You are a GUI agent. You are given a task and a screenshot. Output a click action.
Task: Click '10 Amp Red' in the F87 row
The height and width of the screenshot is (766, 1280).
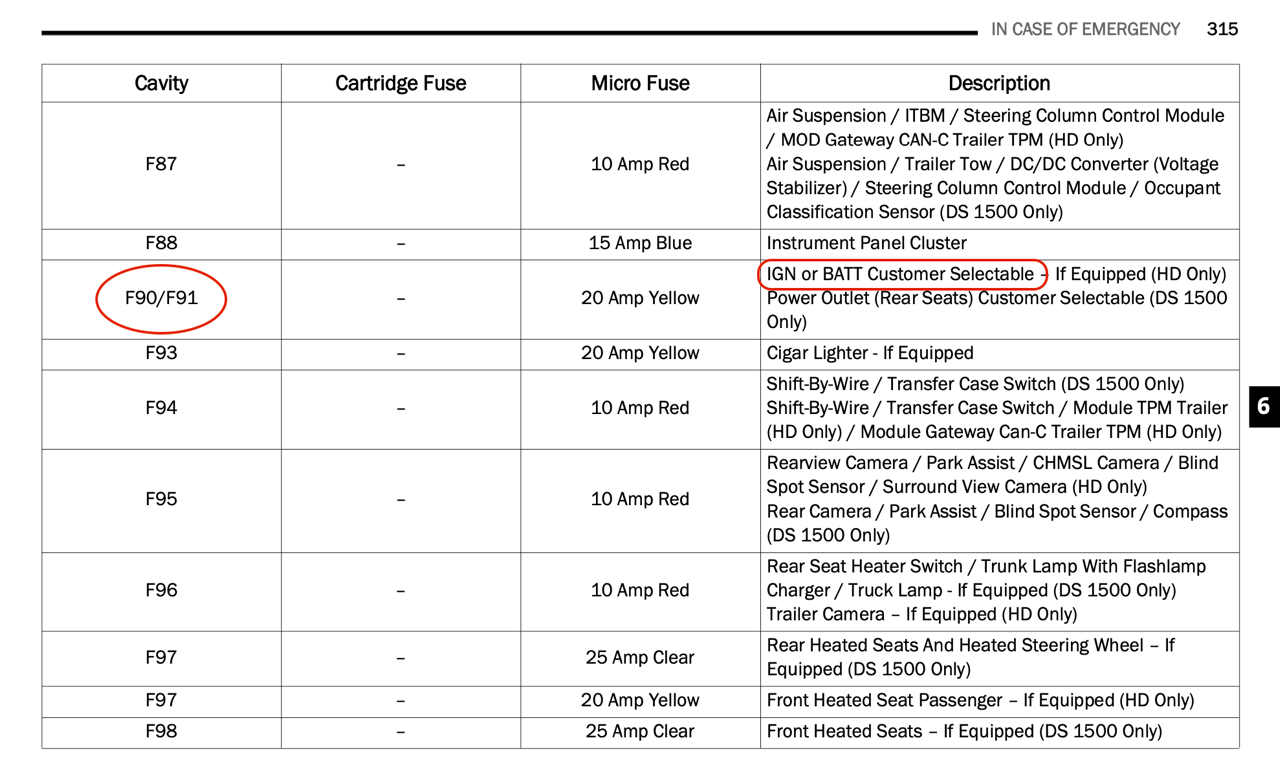[640, 164]
